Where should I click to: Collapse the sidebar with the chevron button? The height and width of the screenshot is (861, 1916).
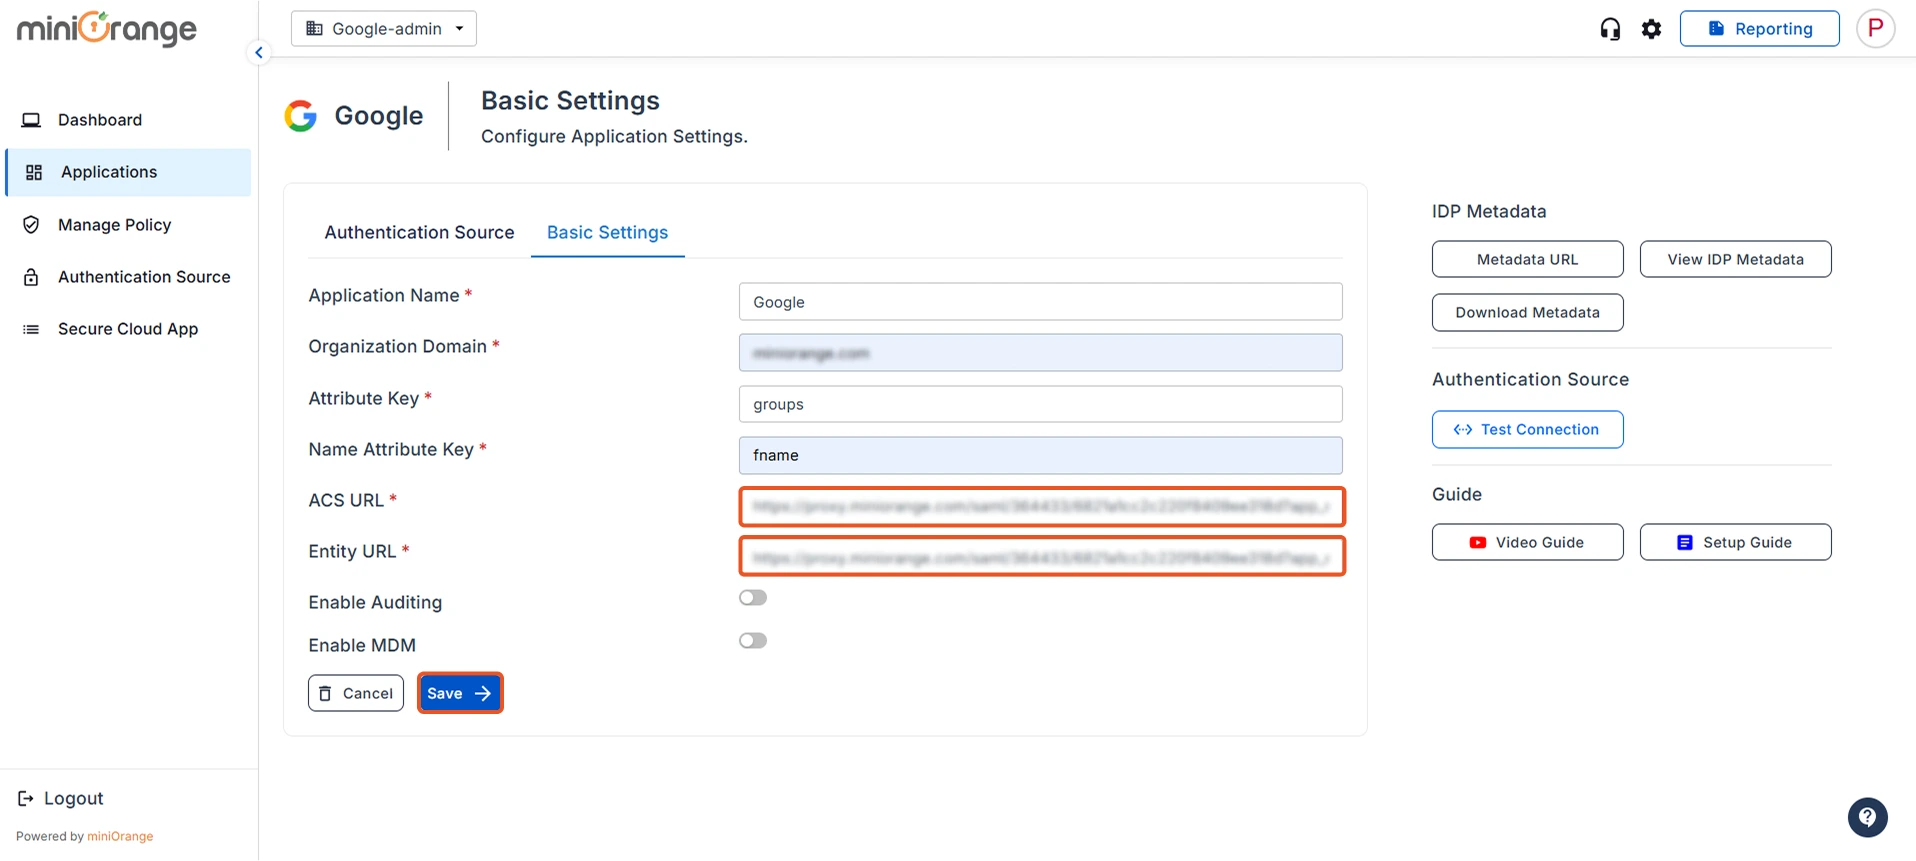[259, 53]
